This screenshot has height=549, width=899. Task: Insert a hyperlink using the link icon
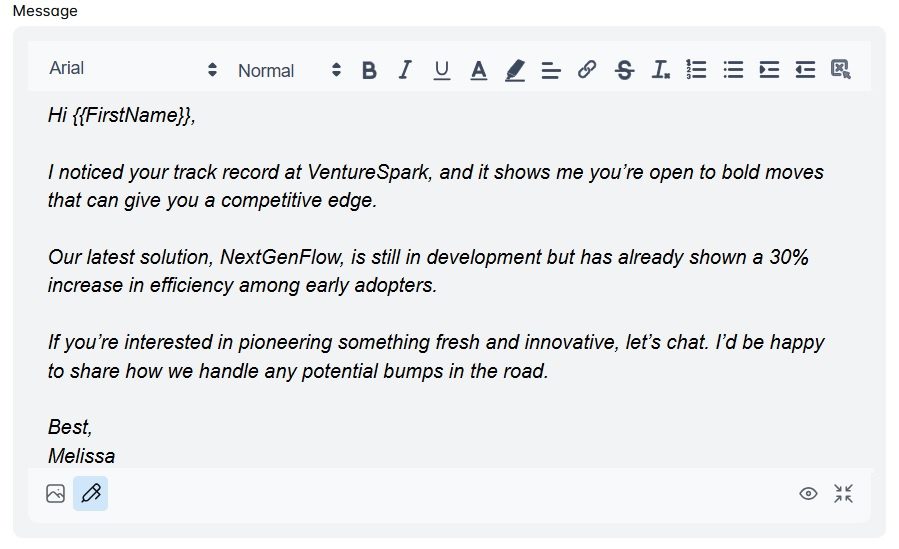point(587,70)
